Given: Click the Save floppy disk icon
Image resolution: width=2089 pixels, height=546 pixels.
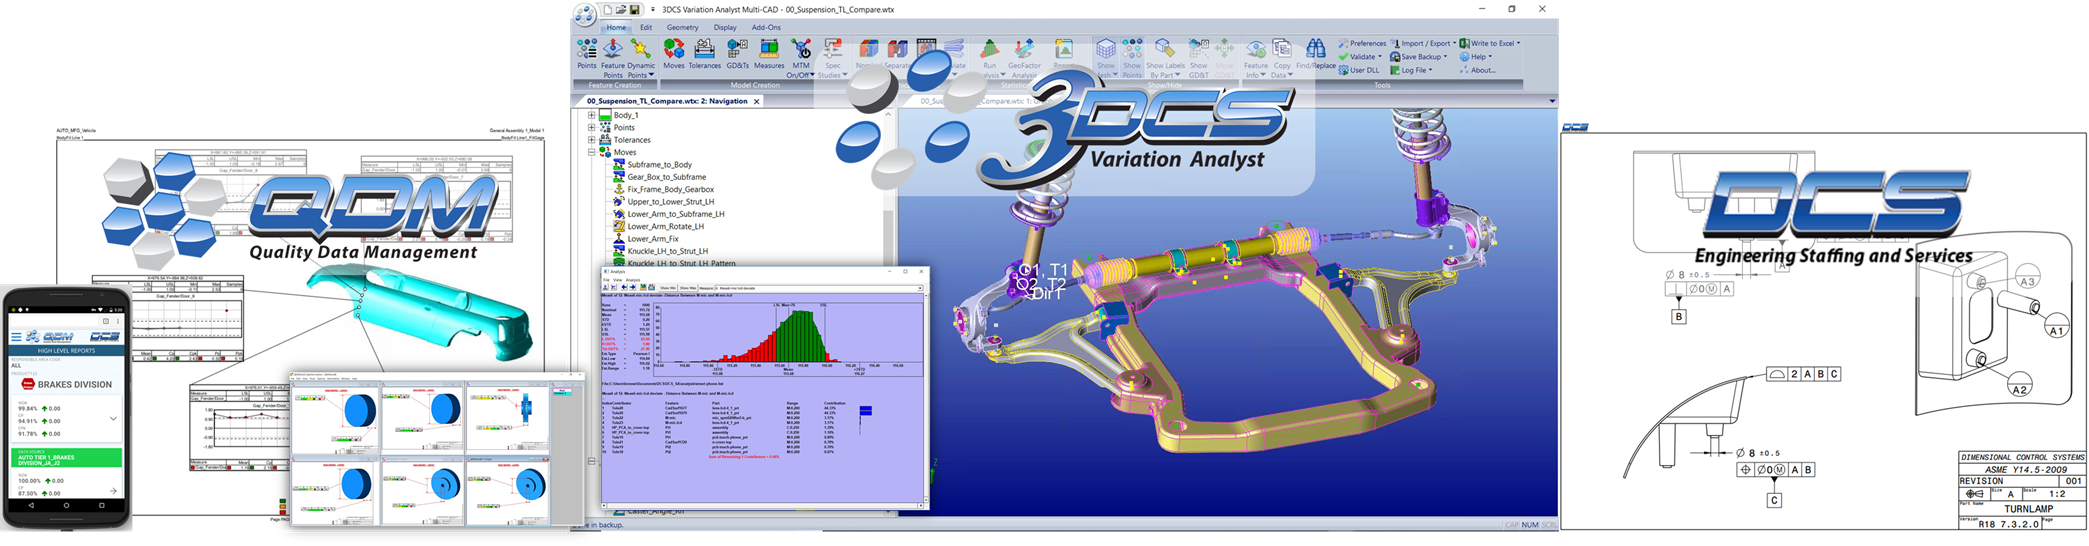Looking at the screenshot, I should (634, 10).
